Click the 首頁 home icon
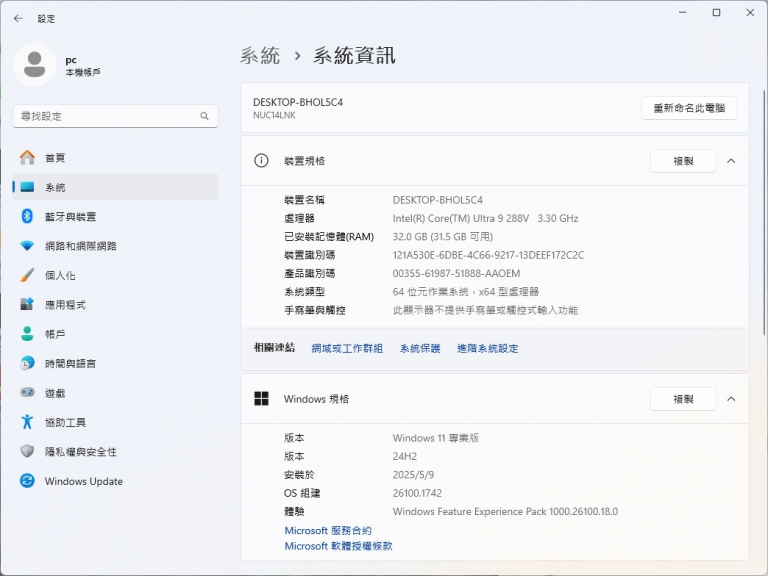This screenshot has width=768, height=576. (27, 158)
